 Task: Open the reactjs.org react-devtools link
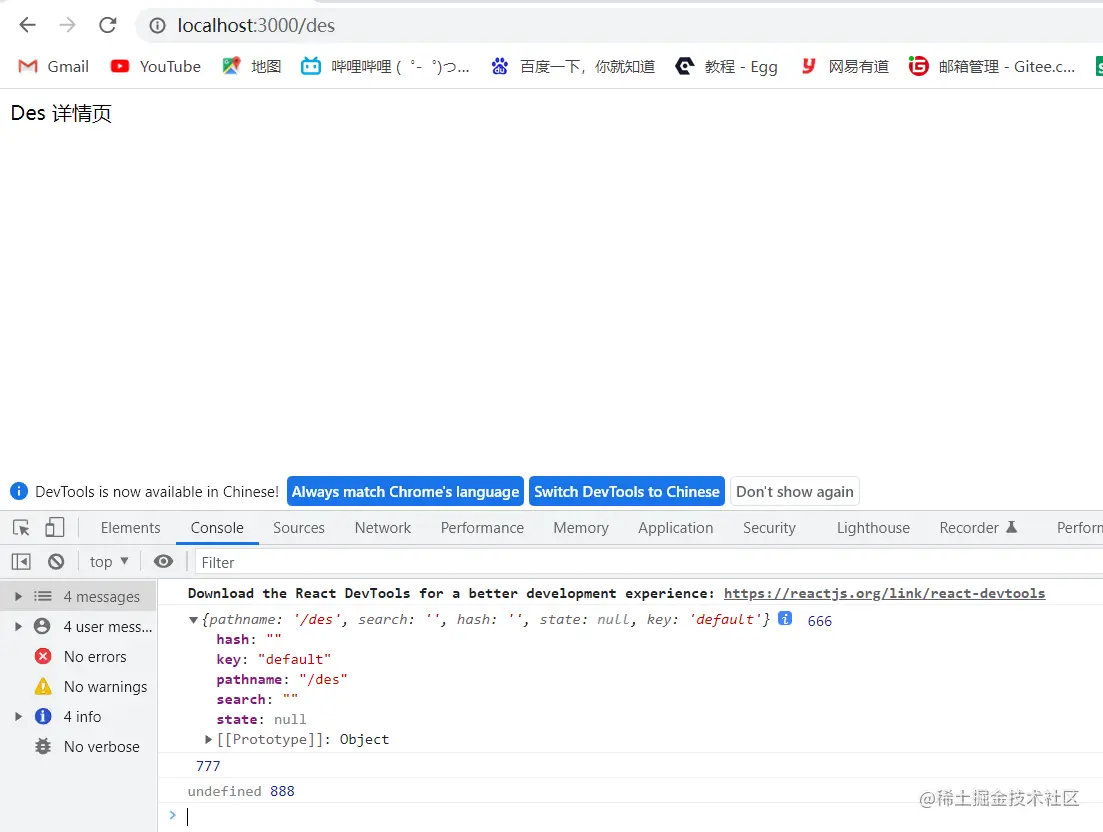(884, 593)
